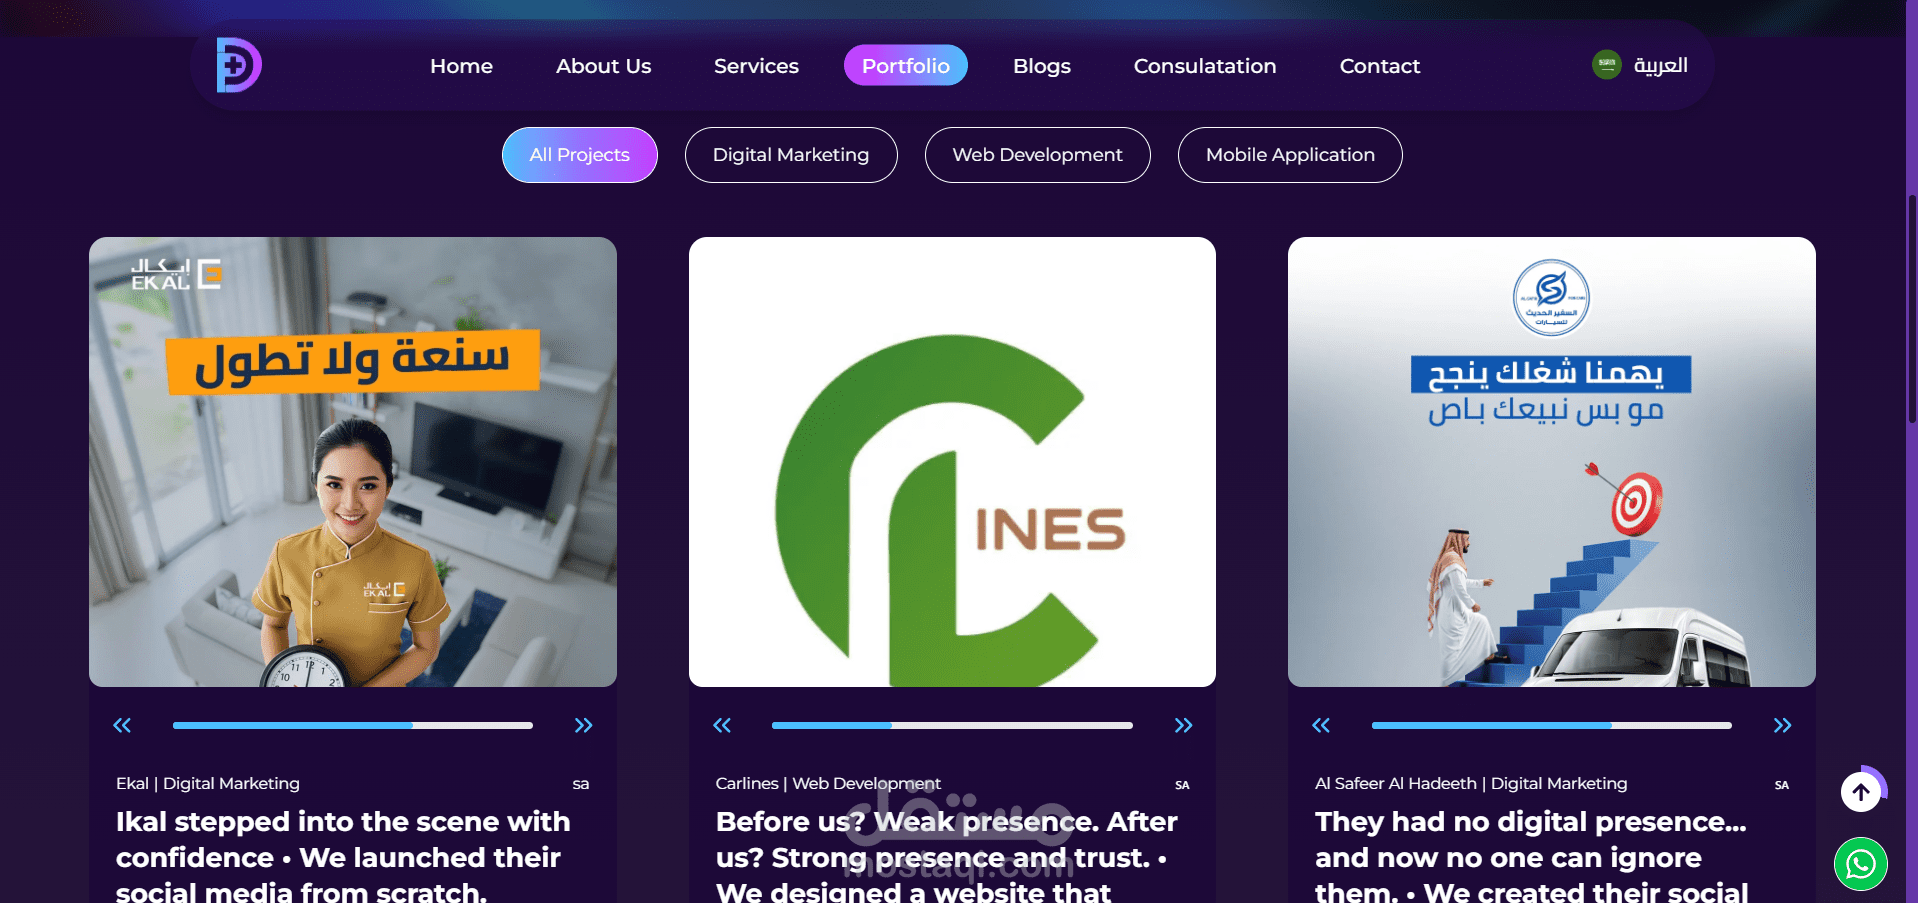Image resolution: width=1918 pixels, height=903 pixels.
Task: Navigate to About Us page
Action: [603, 66]
